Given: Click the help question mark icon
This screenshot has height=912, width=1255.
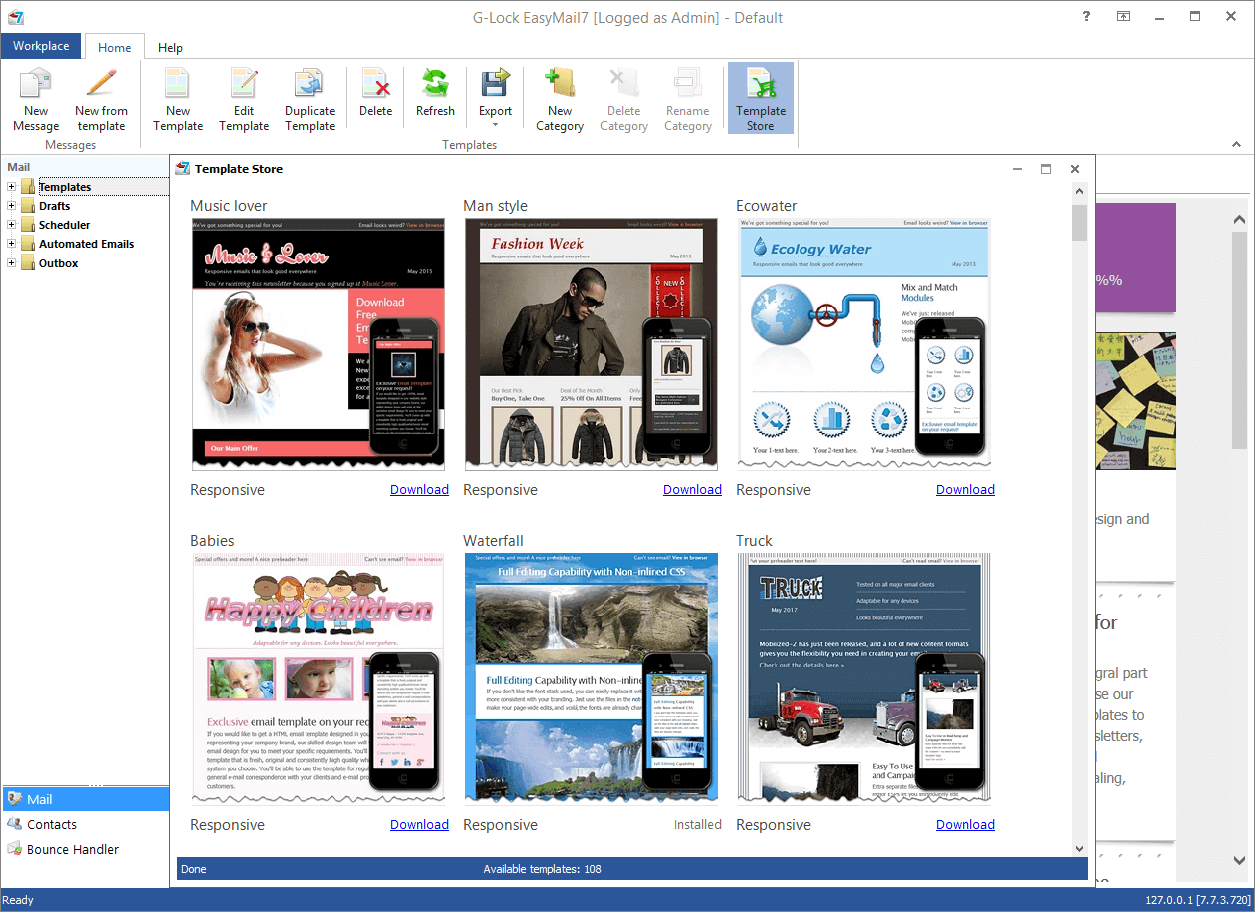Looking at the screenshot, I should (1086, 16).
